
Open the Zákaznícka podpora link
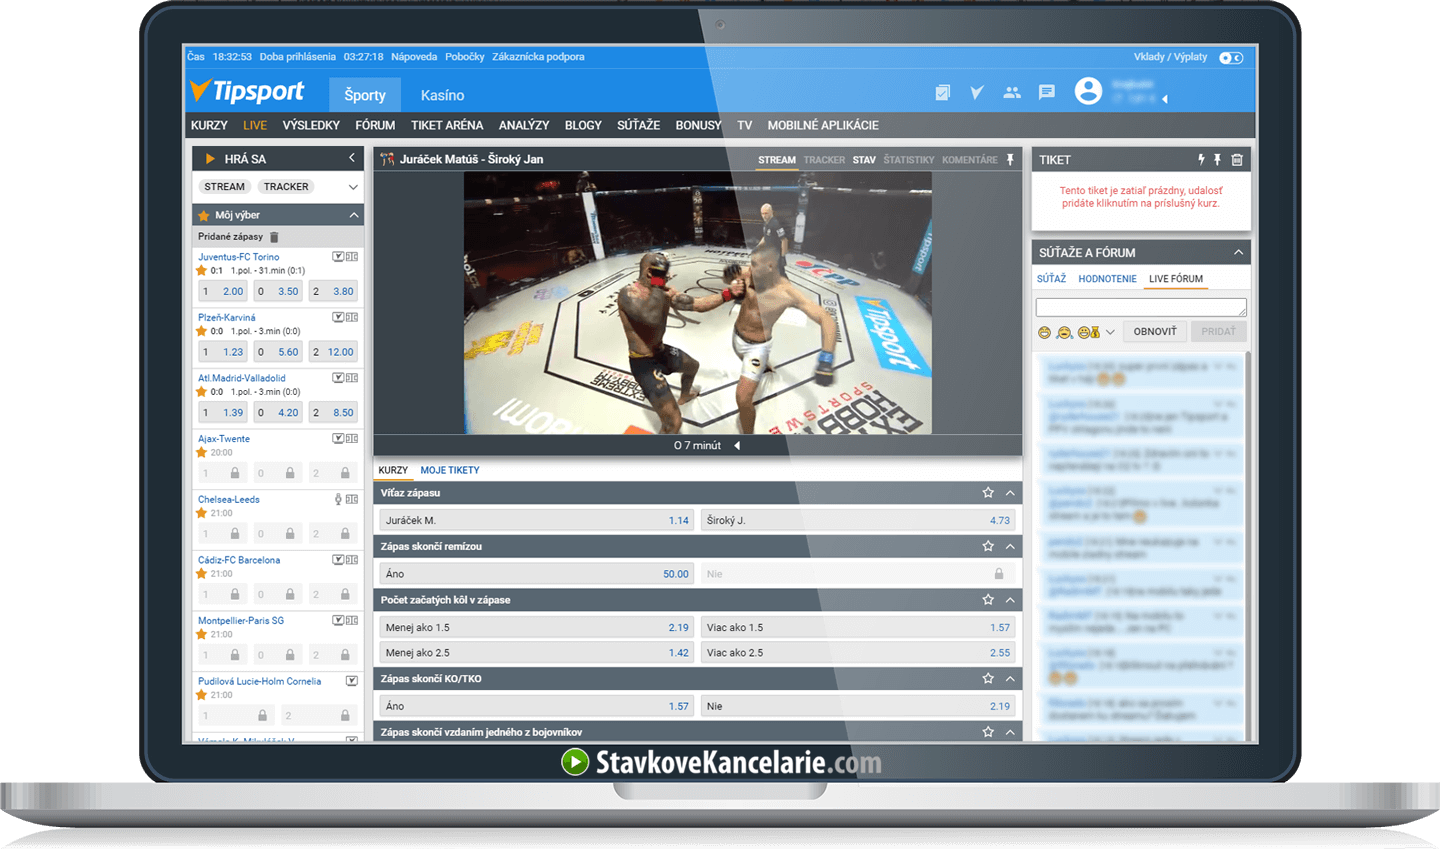point(538,57)
